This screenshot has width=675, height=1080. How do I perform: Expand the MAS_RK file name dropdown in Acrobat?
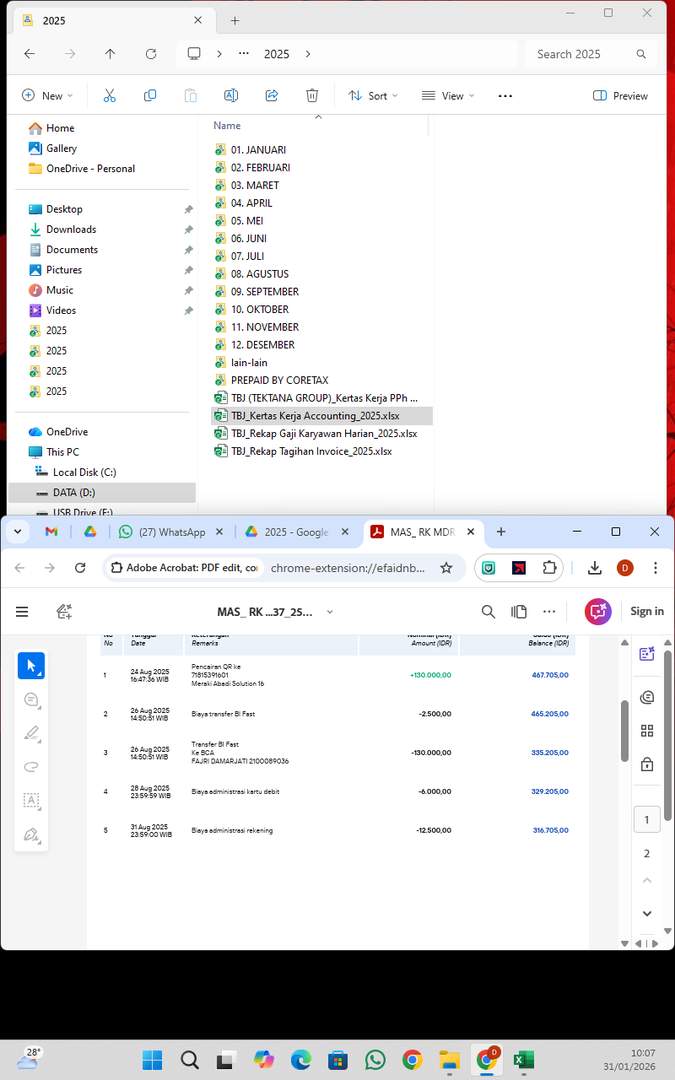(x=330, y=612)
